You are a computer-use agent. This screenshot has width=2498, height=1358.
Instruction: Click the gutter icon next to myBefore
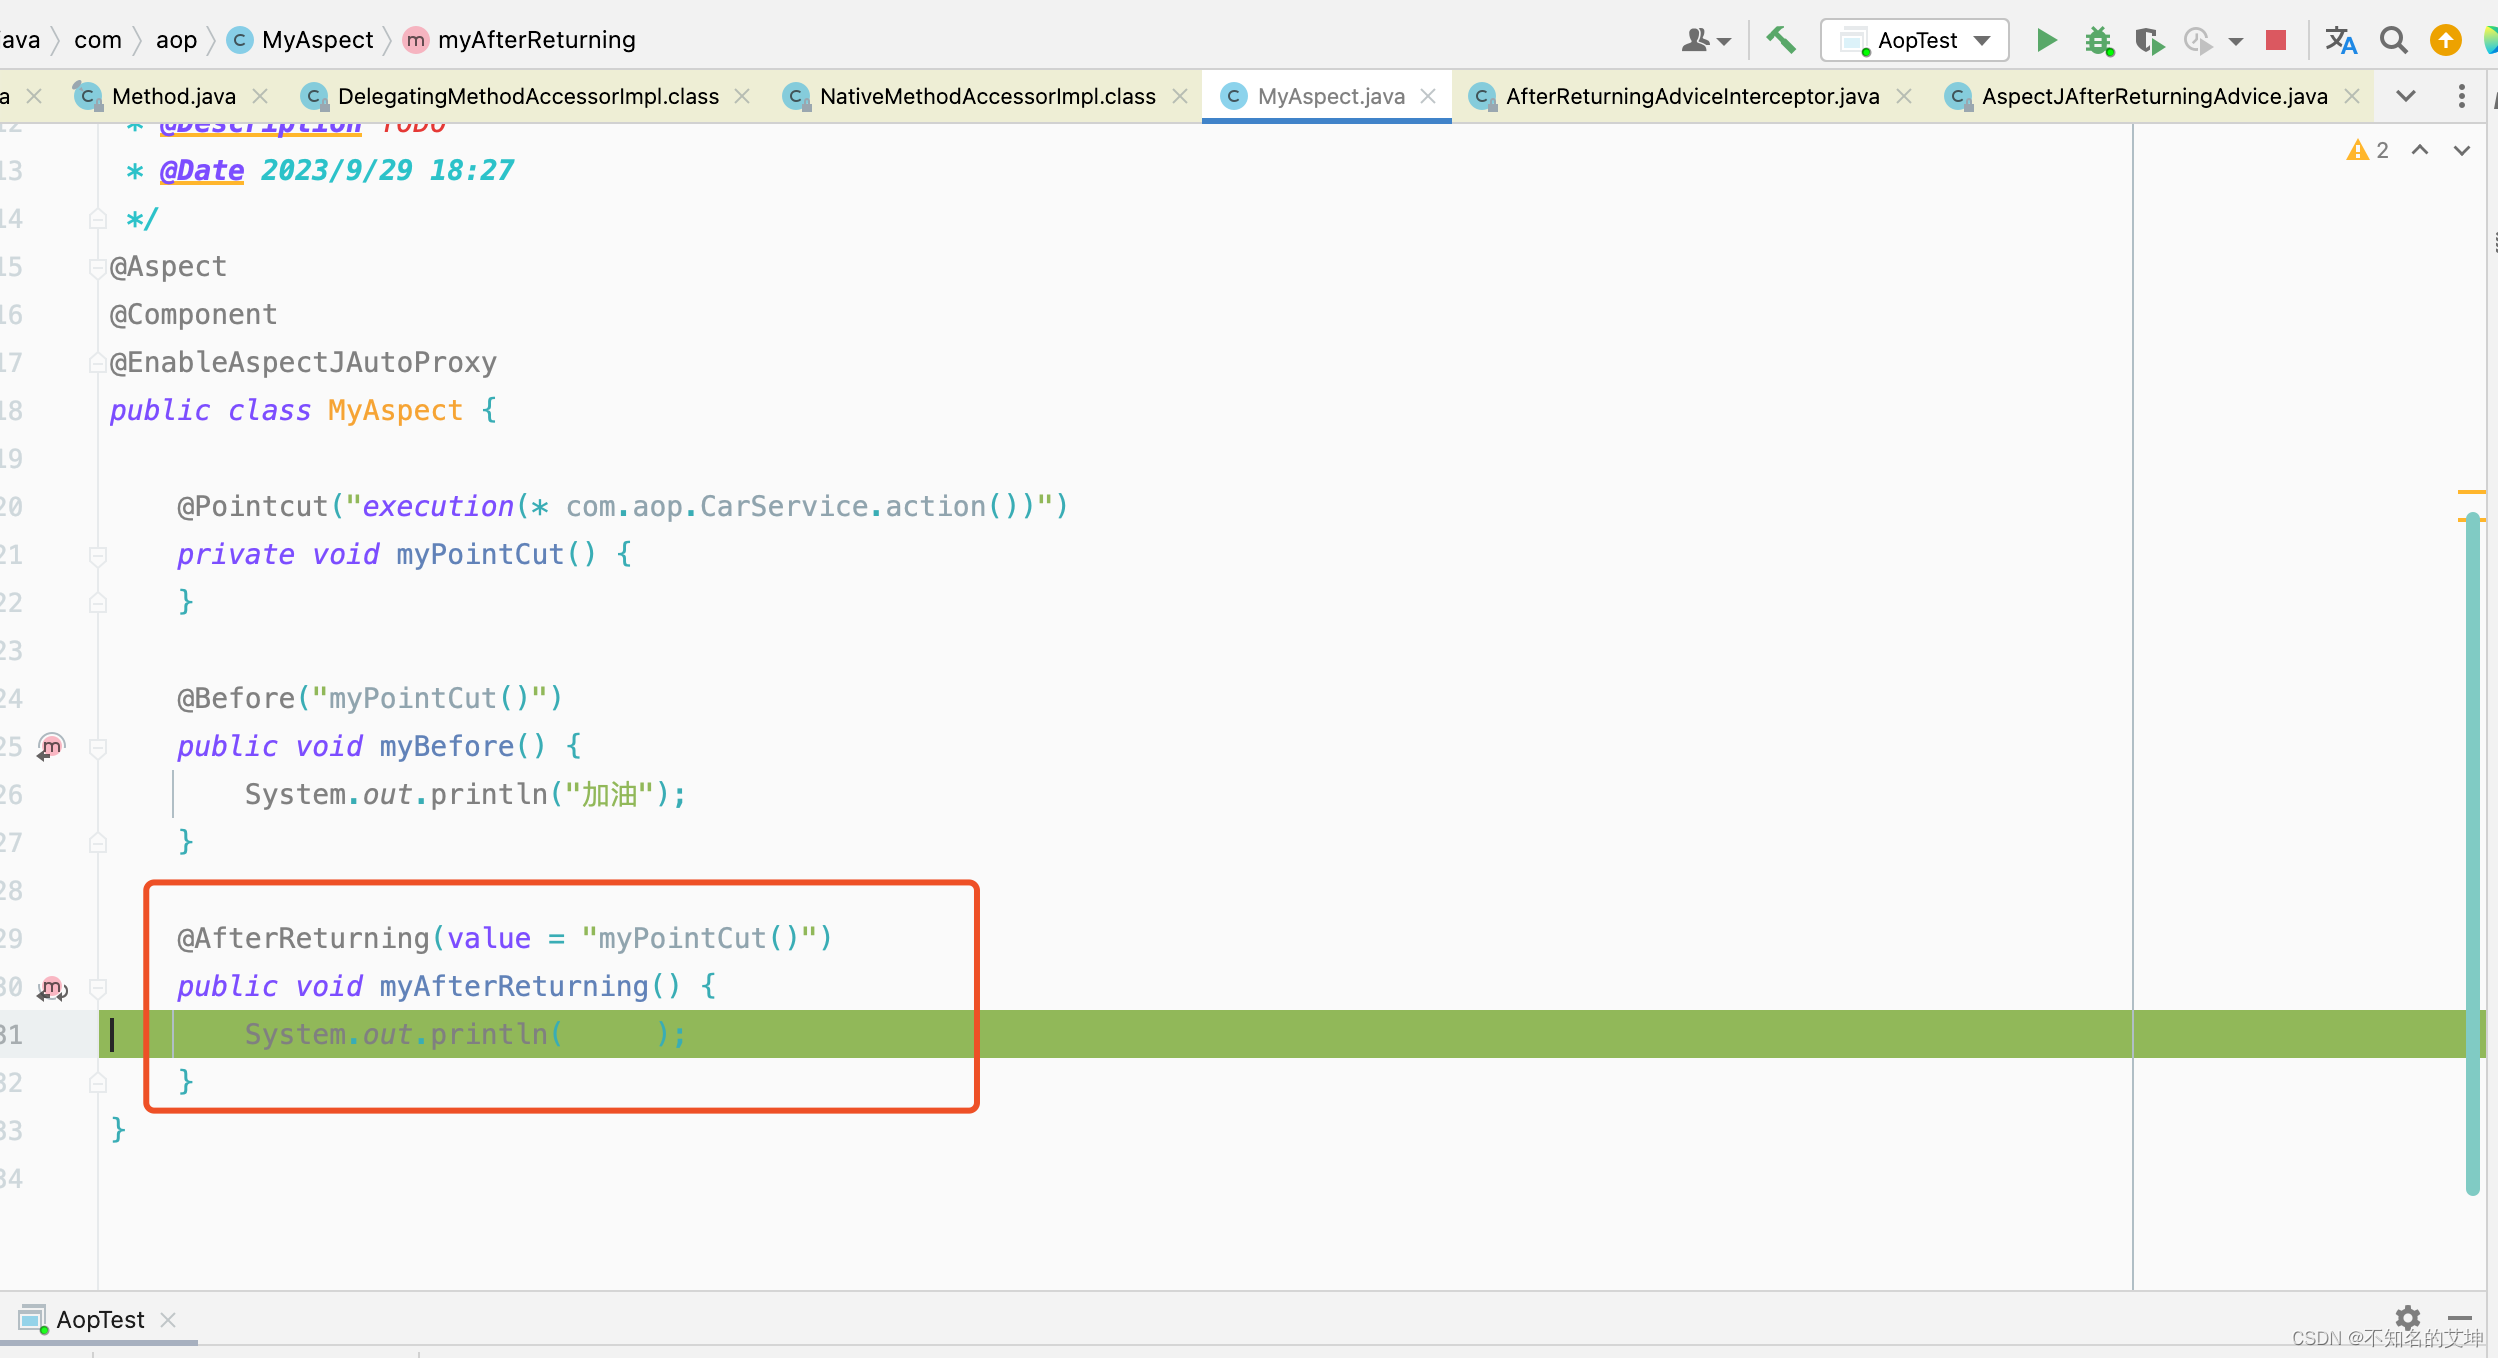point(51,746)
